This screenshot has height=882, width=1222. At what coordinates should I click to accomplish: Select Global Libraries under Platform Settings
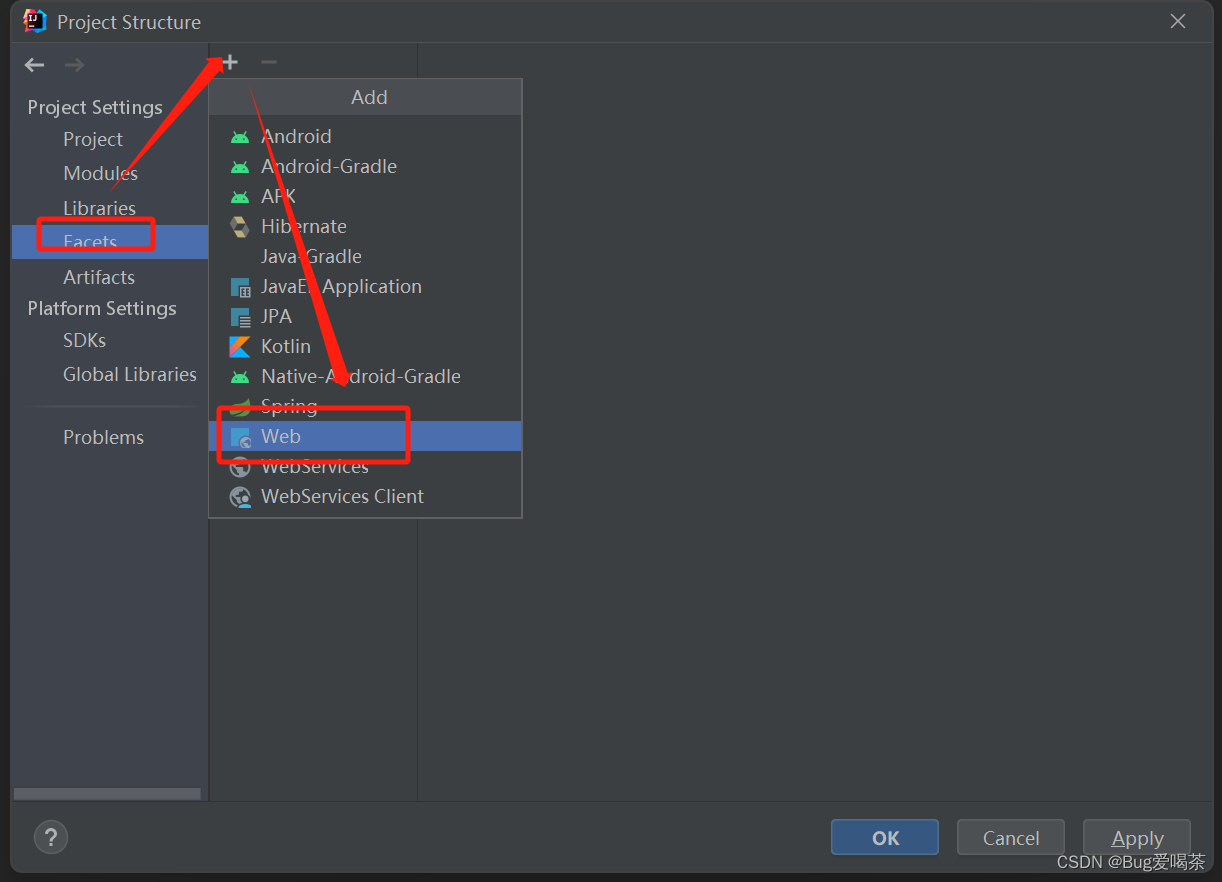(x=110, y=374)
